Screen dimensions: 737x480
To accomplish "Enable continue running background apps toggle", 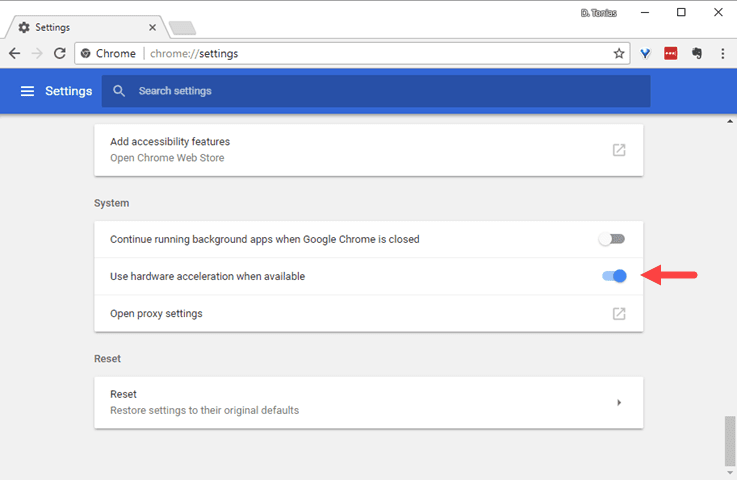I will (x=612, y=239).
